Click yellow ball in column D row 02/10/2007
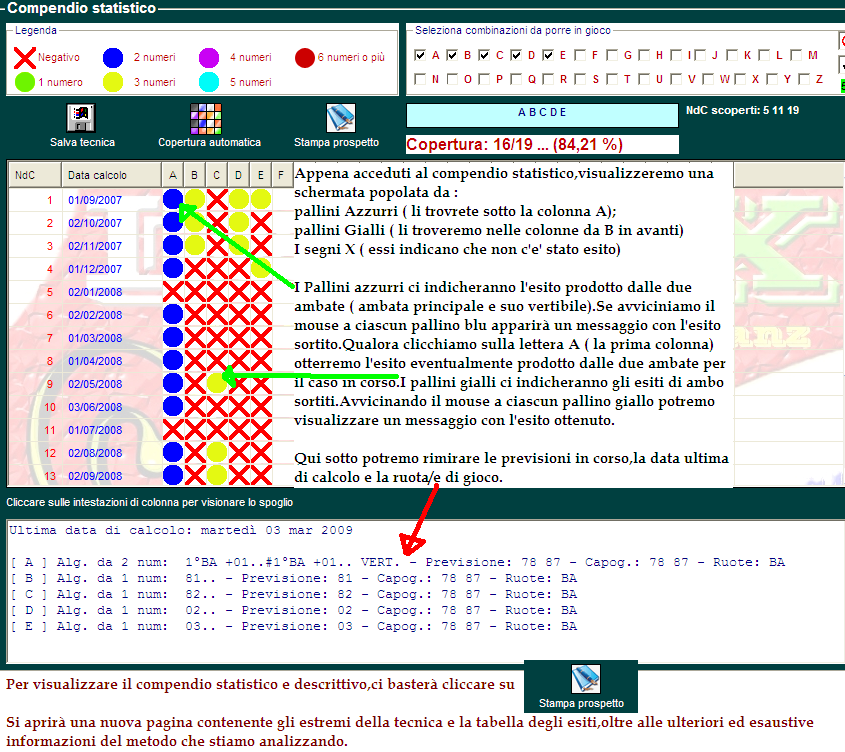Screen dimensions: 845x752 point(239,222)
